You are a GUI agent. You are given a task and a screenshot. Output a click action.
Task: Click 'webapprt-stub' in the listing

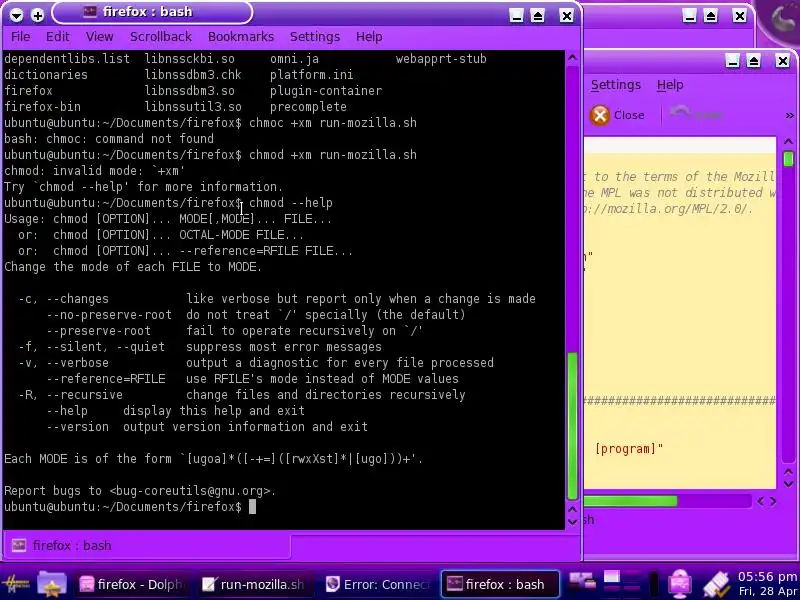tap(441, 59)
